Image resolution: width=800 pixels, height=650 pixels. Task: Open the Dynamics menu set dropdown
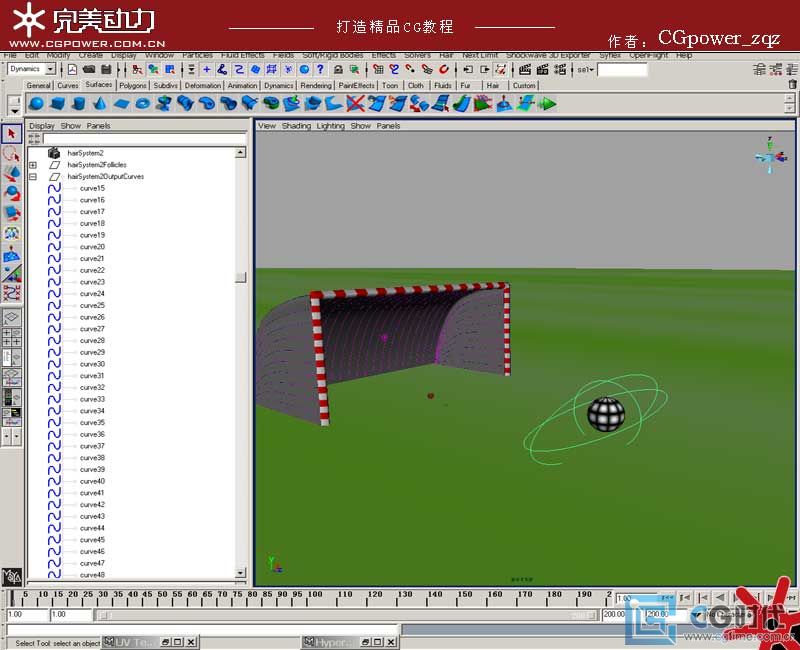pyautogui.click(x=51, y=69)
